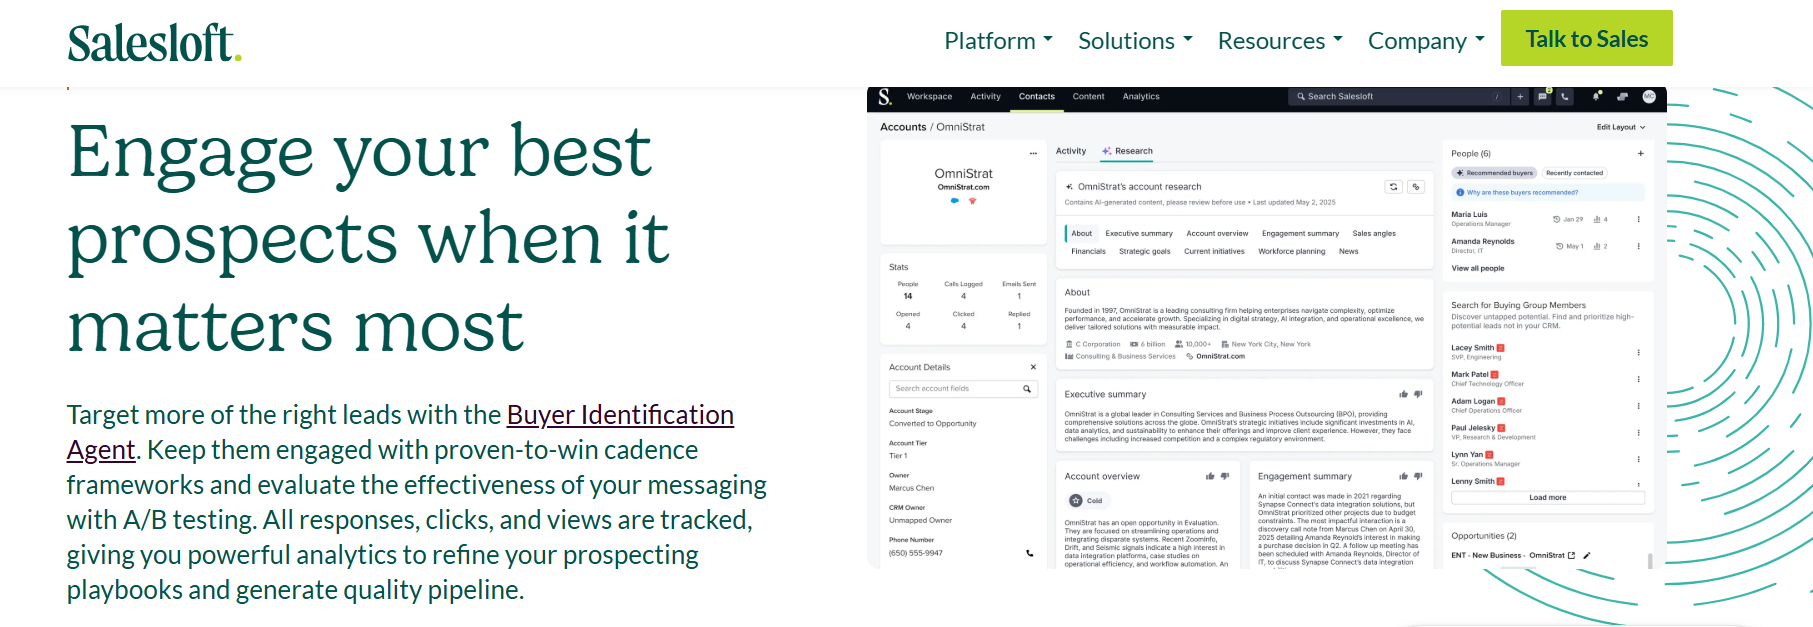This screenshot has height=627, width=1813.
Task: Add a person with the People plus icon
Action: (x=1641, y=153)
